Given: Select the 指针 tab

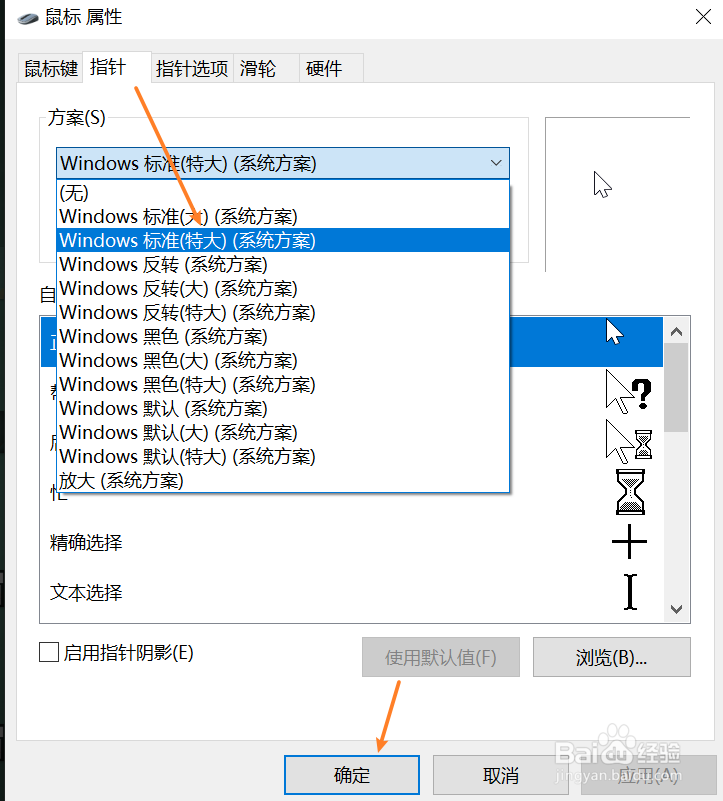Looking at the screenshot, I should pos(117,67).
